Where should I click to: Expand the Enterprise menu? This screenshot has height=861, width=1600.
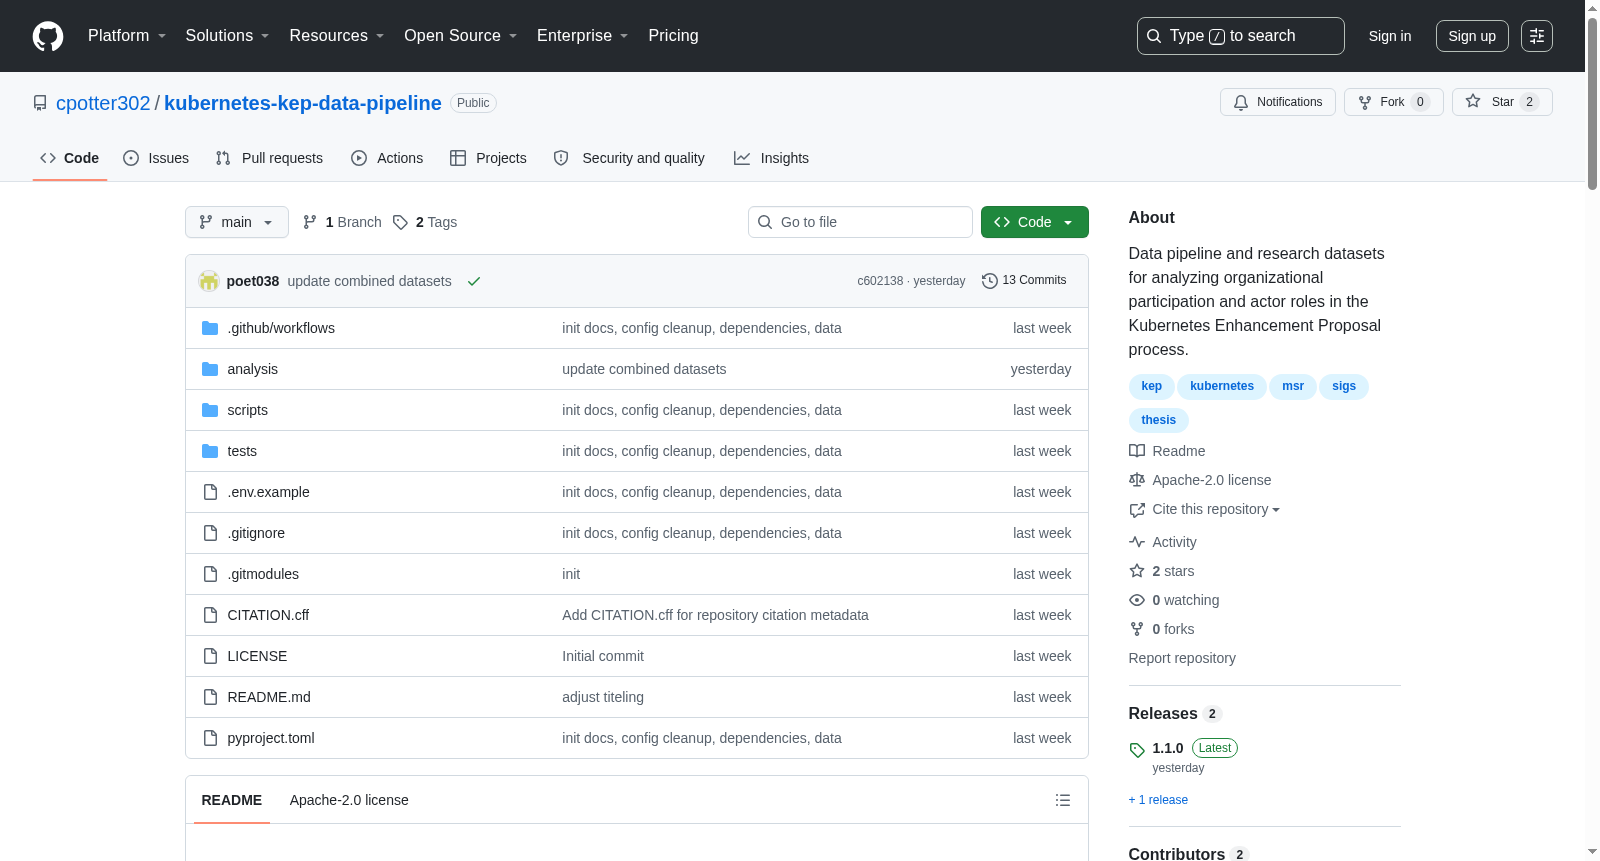click(583, 36)
